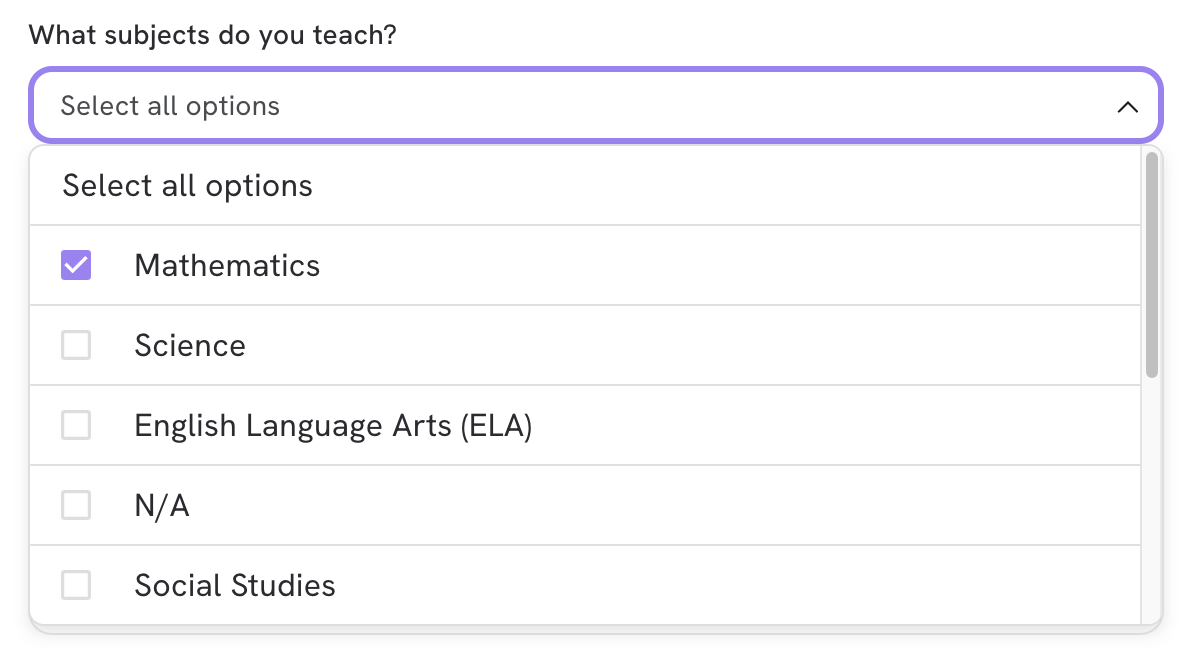Click the checked purple checkbox next to Mathematics
Viewport: 1182px width, 650px height.
75,264
